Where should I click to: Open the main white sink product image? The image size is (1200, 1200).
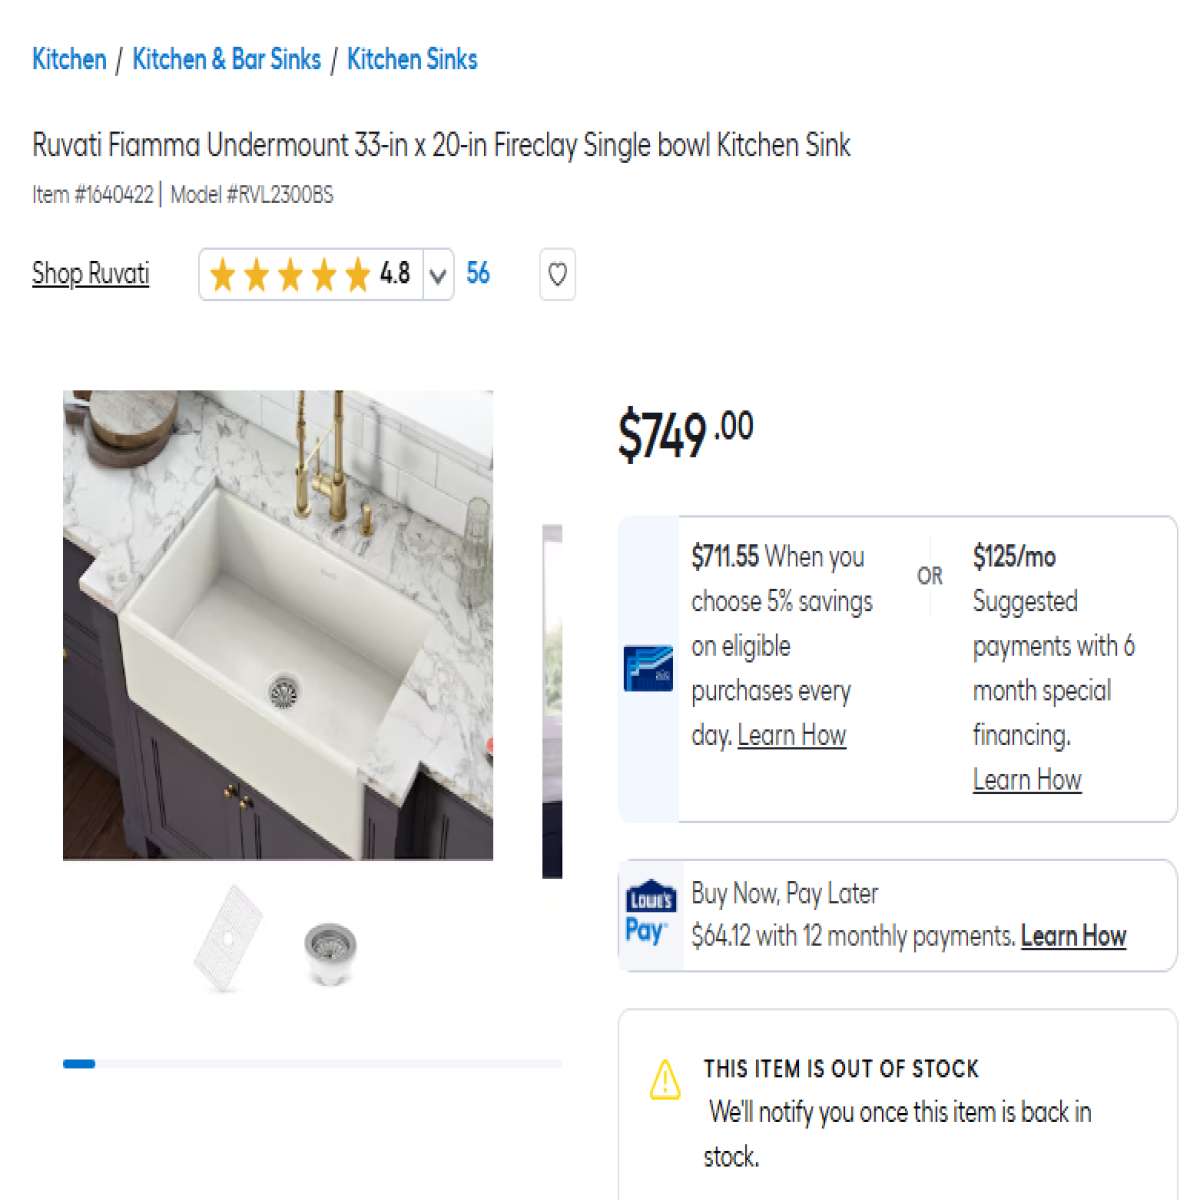coord(278,625)
